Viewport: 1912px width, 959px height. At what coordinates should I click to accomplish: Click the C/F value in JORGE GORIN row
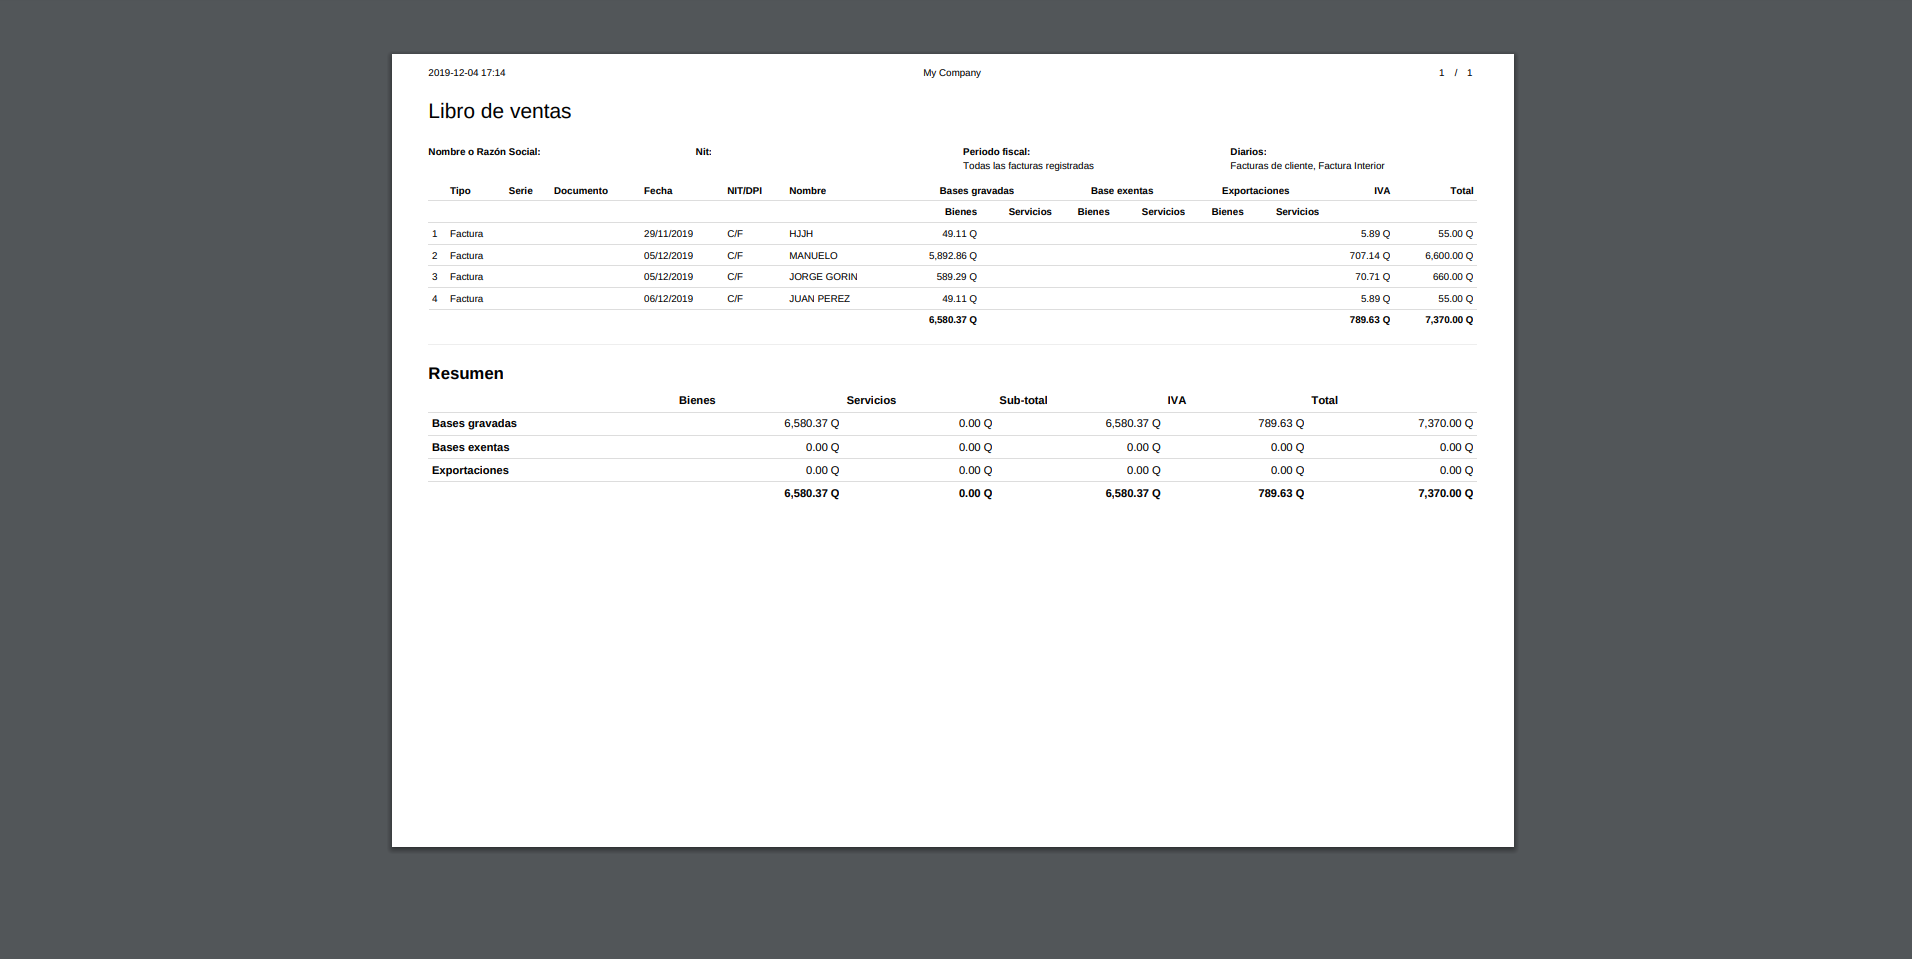coord(735,277)
